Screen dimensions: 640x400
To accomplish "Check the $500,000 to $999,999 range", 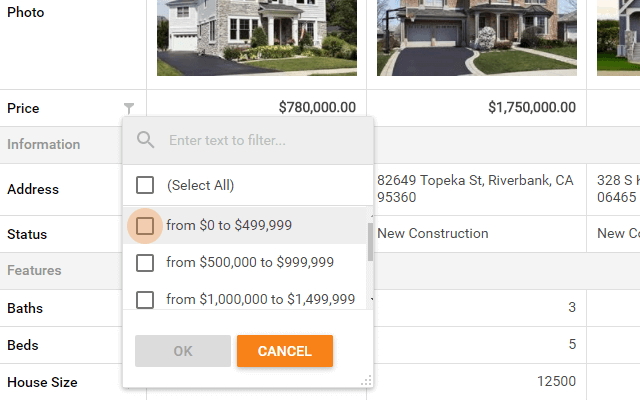I will coord(145,263).
